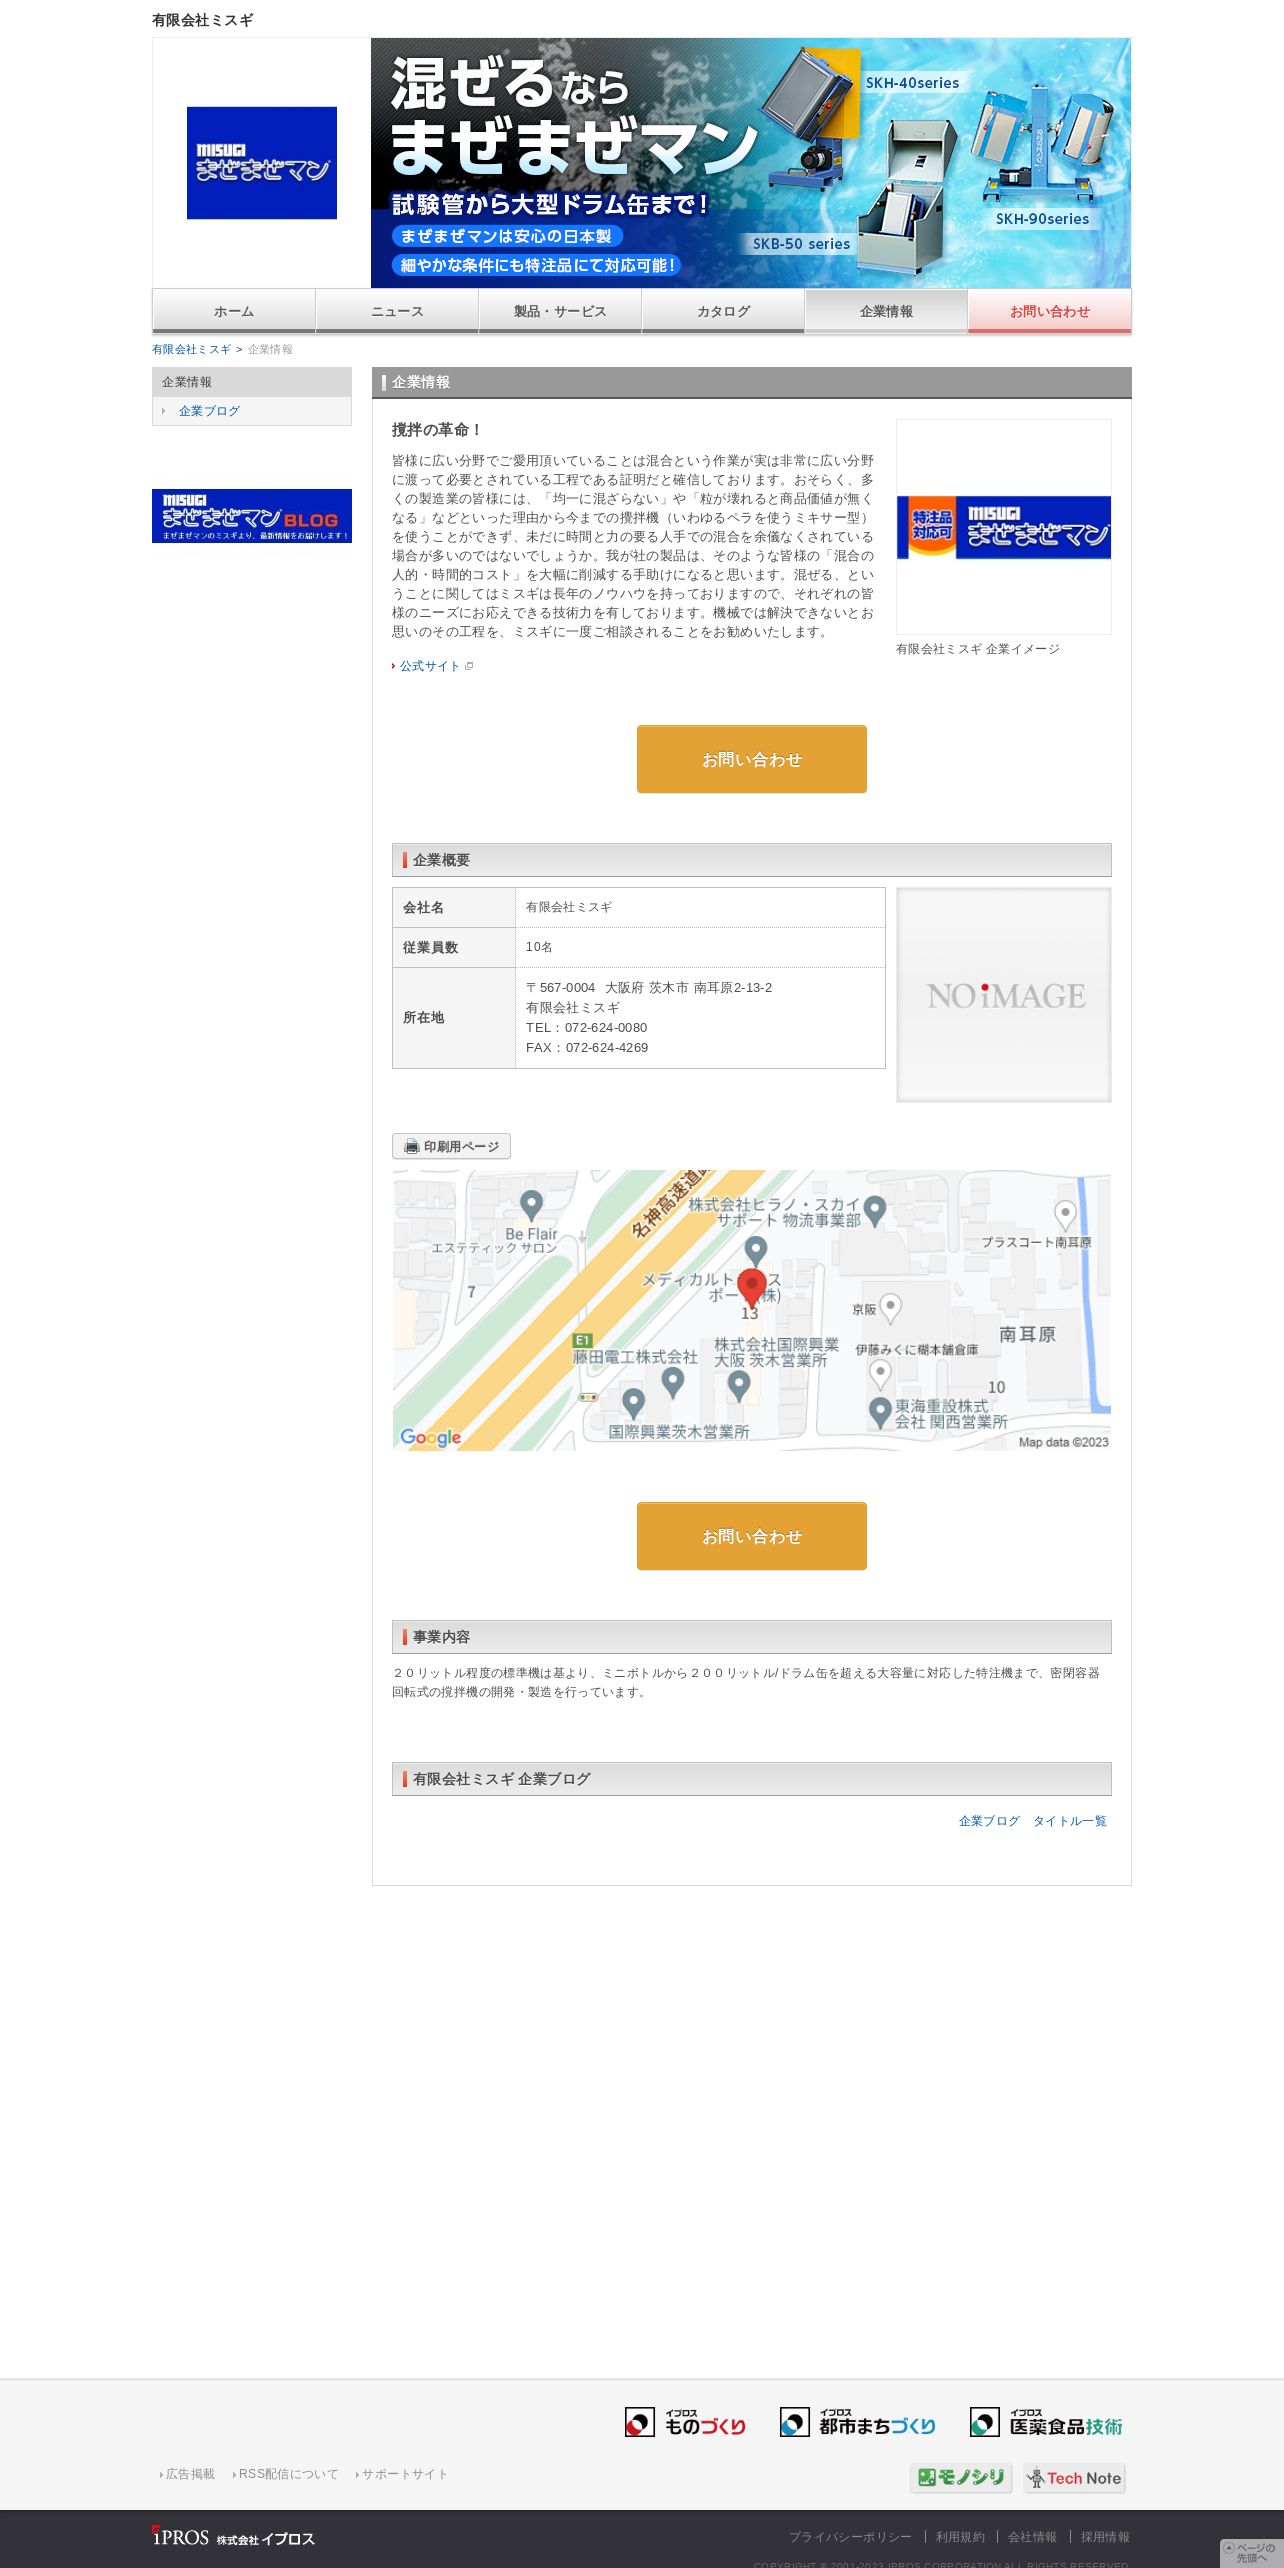Select the 企業情報 navigation tab
The image size is (1284, 2568).
pyautogui.click(x=886, y=311)
